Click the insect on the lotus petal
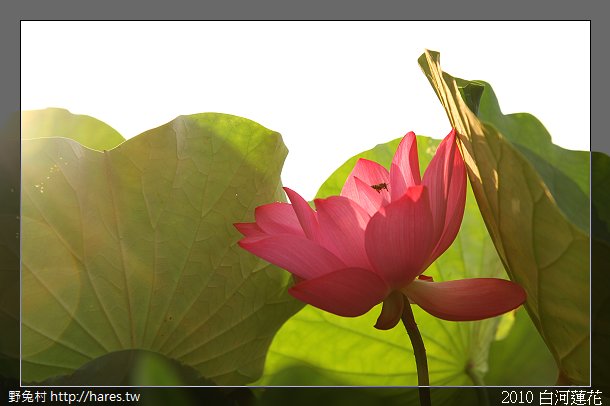 pos(380,187)
